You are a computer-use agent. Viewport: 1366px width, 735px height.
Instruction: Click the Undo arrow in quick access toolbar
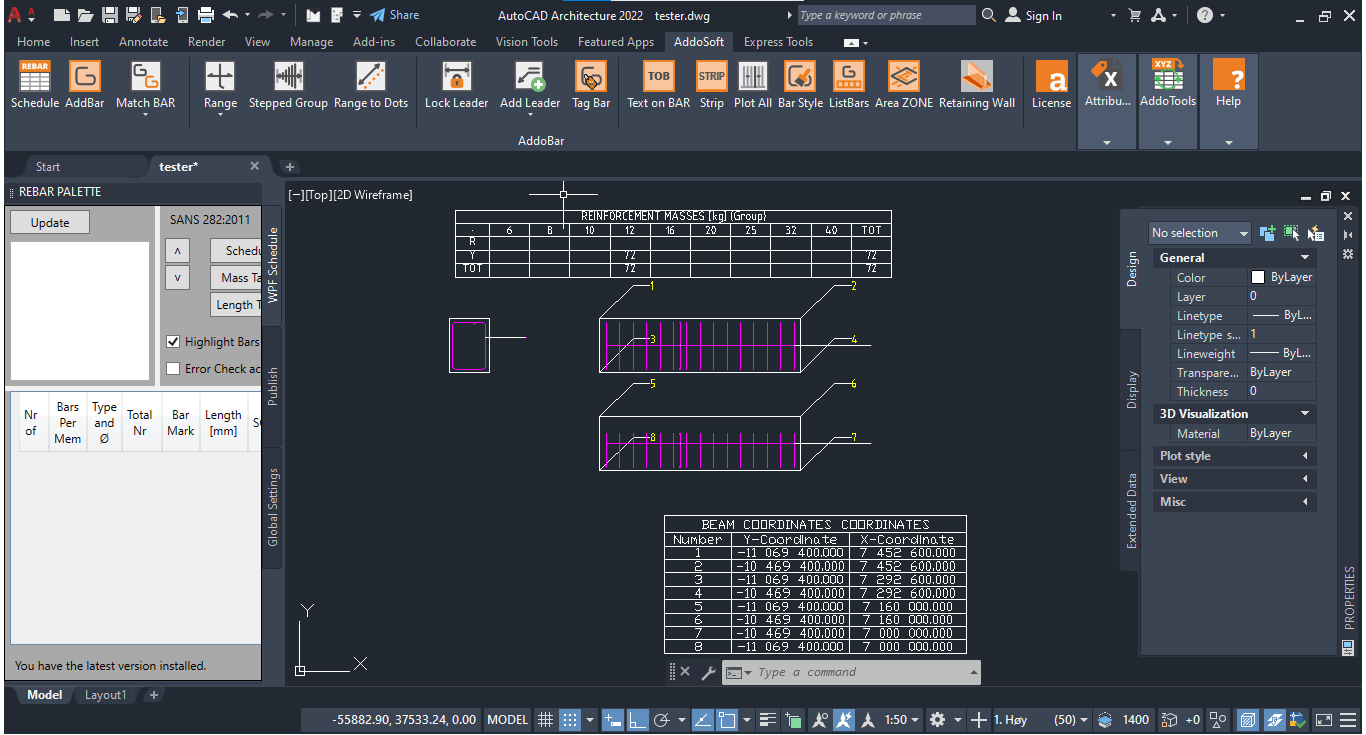(x=231, y=15)
